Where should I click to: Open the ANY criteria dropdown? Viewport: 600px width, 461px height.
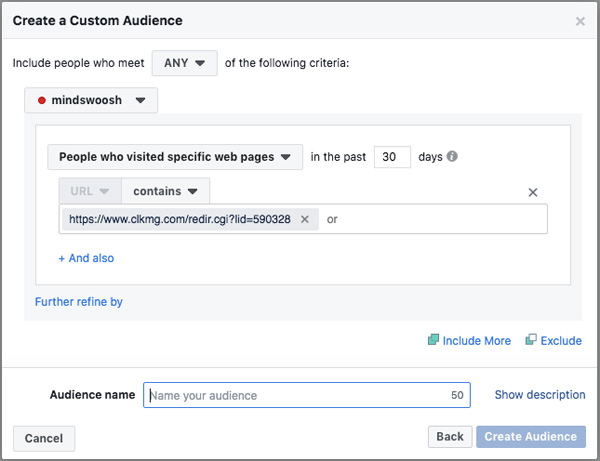pos(184,63)
